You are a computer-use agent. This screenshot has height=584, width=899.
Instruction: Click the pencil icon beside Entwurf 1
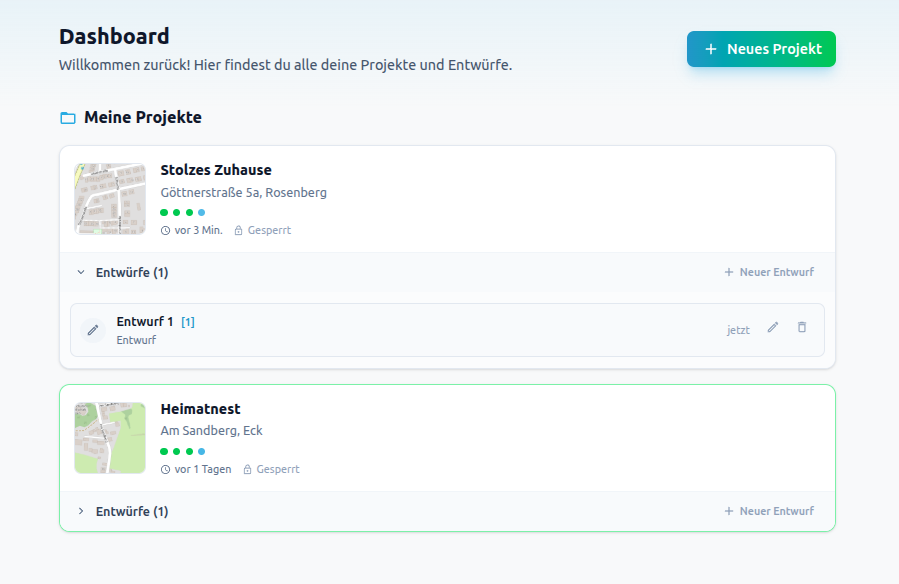point(771,327)
